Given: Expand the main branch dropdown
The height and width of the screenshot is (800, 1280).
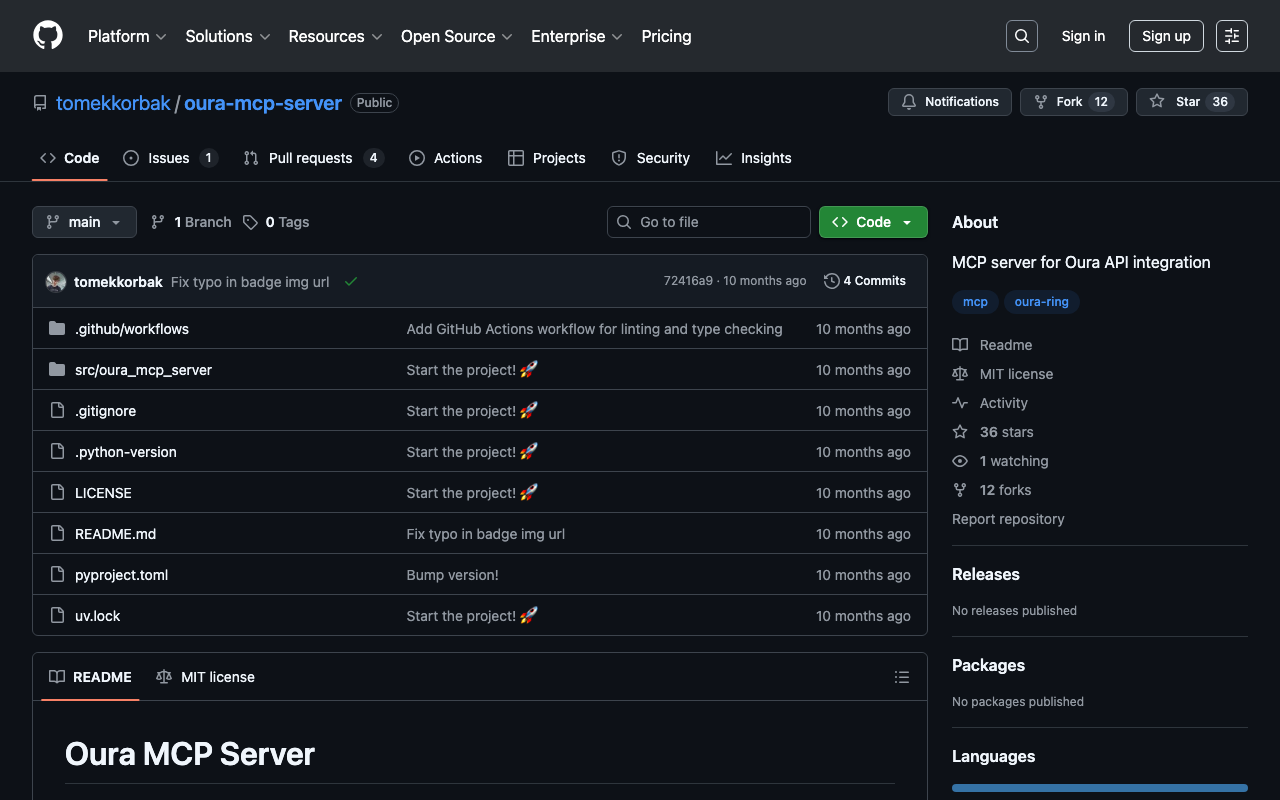Looking at the screenshot, I should (84, 222).
